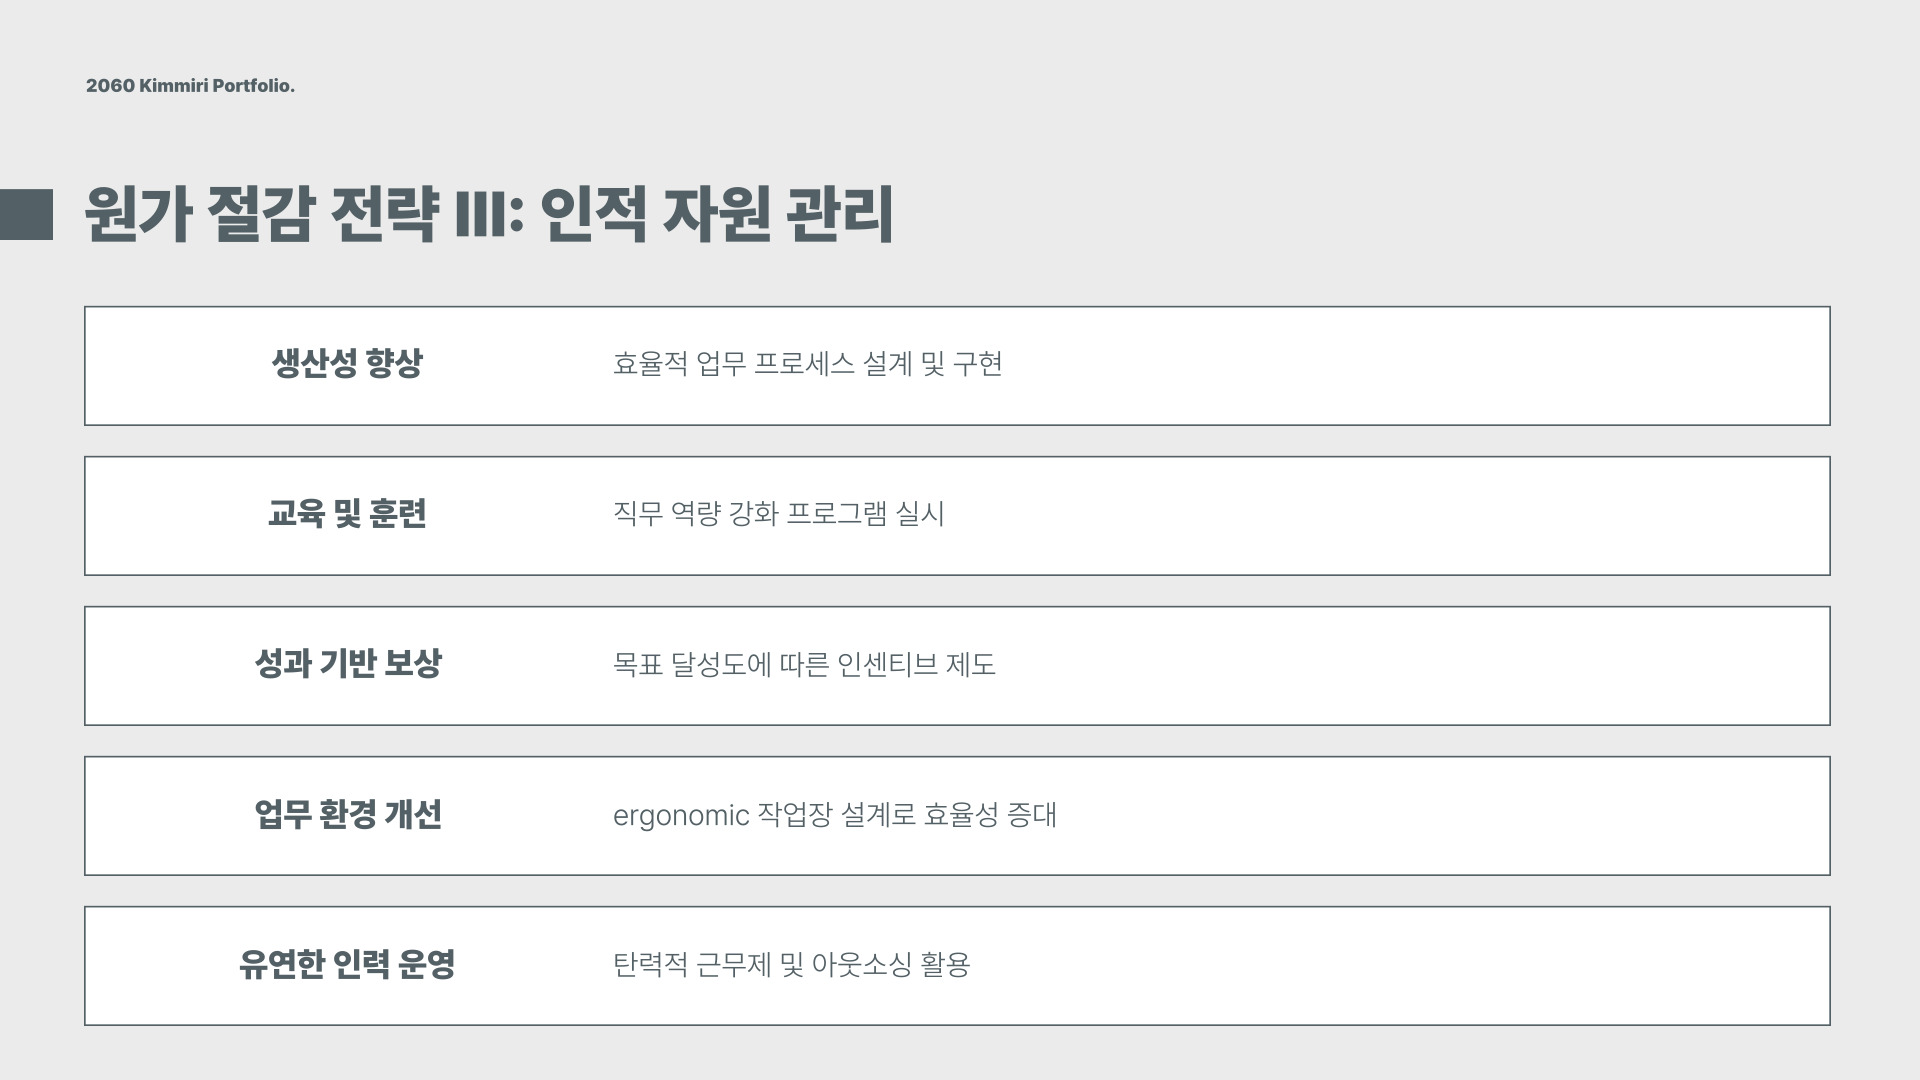Click the text 직무 역량 강화 프로그램 실시
This screenshot has width=1920, height=1080.
pyautogui.click(x=779, y=514)
